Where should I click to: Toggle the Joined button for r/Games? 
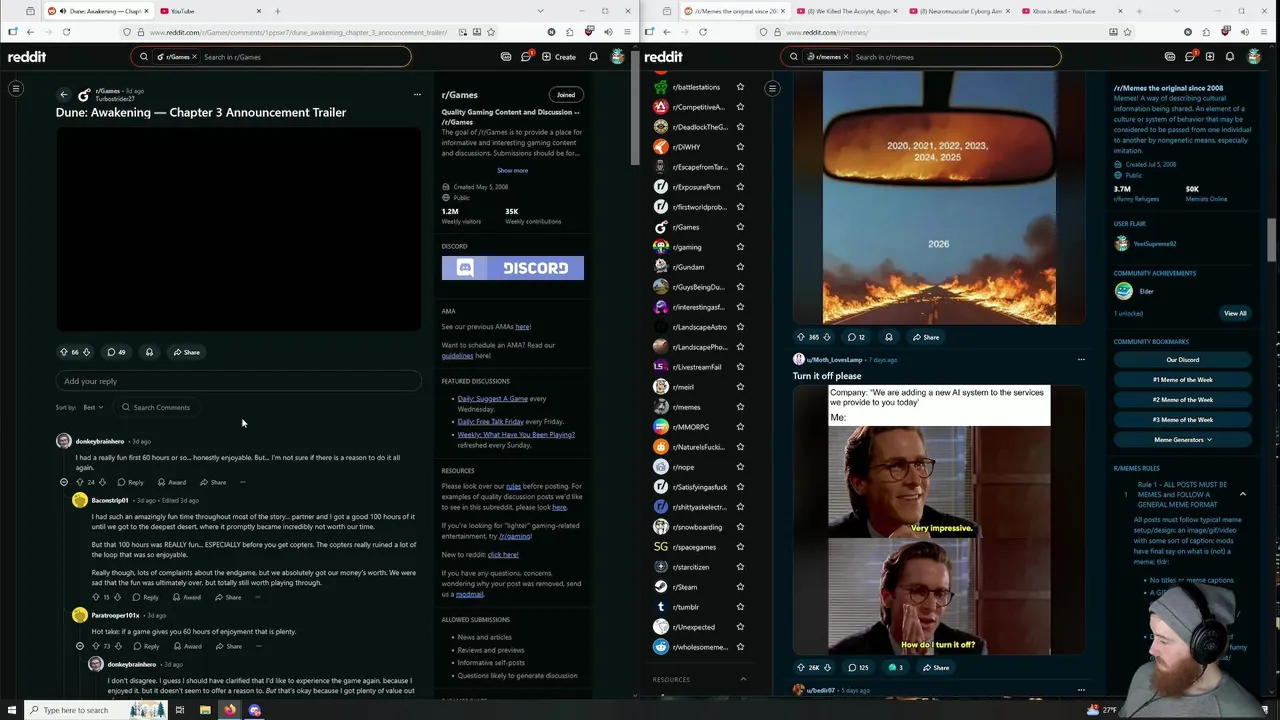point(566,95)
